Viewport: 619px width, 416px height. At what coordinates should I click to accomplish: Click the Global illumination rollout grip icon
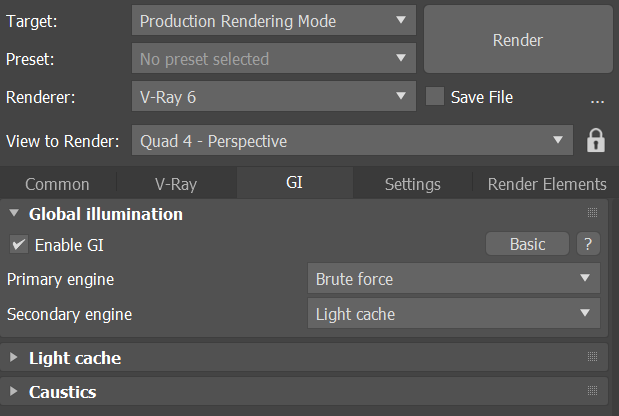coord(592,214)
